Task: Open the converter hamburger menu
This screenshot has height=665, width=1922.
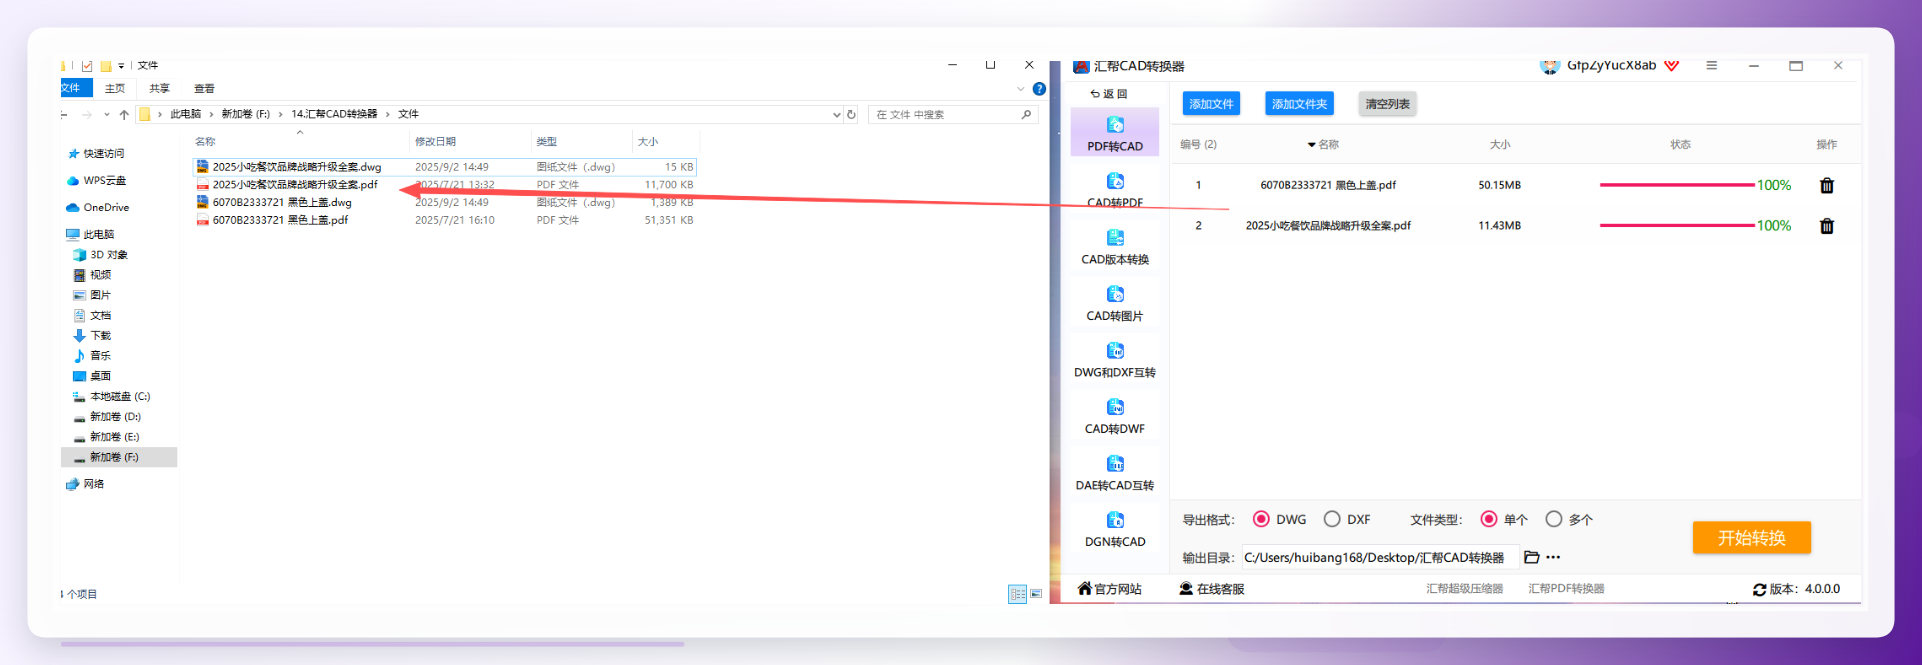Action: [1711, 65]
